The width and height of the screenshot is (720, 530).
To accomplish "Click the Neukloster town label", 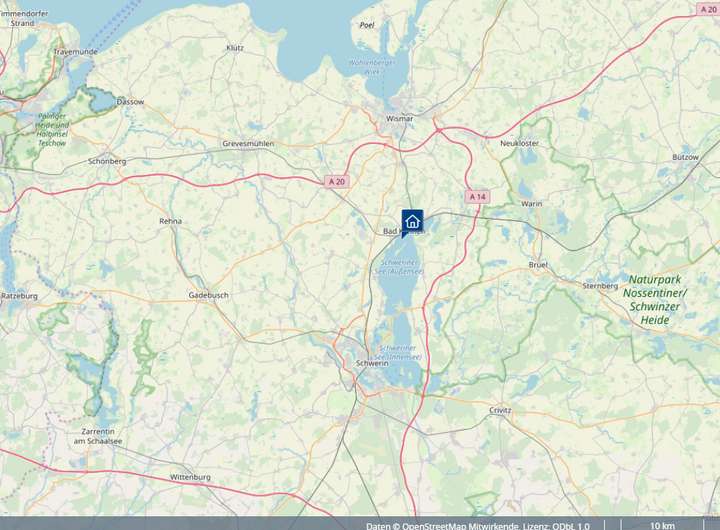I will tap(519, 143).
